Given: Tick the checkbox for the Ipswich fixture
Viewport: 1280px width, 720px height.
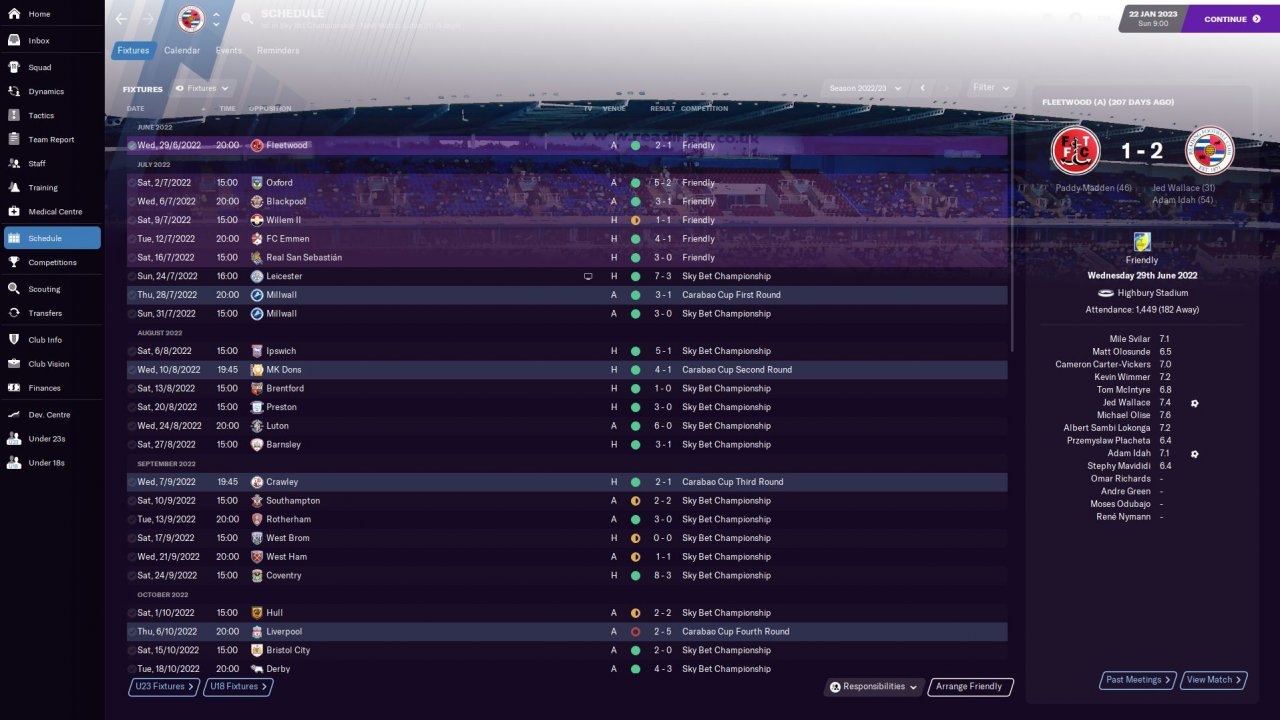Looking at the screenshot, I should pyautogui.click(x=132, y=352).
